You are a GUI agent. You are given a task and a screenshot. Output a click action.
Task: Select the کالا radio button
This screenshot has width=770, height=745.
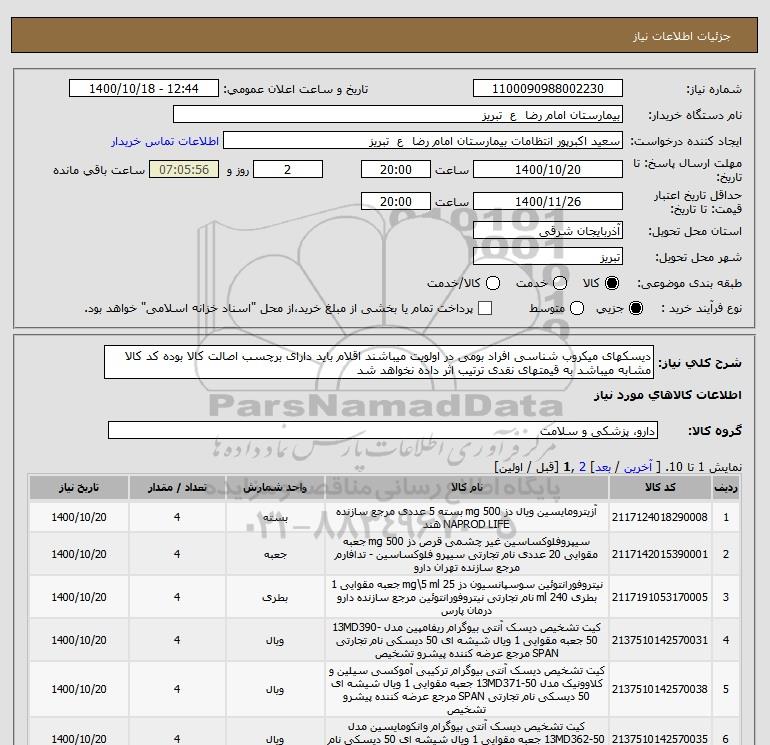(x=612, y=283)
